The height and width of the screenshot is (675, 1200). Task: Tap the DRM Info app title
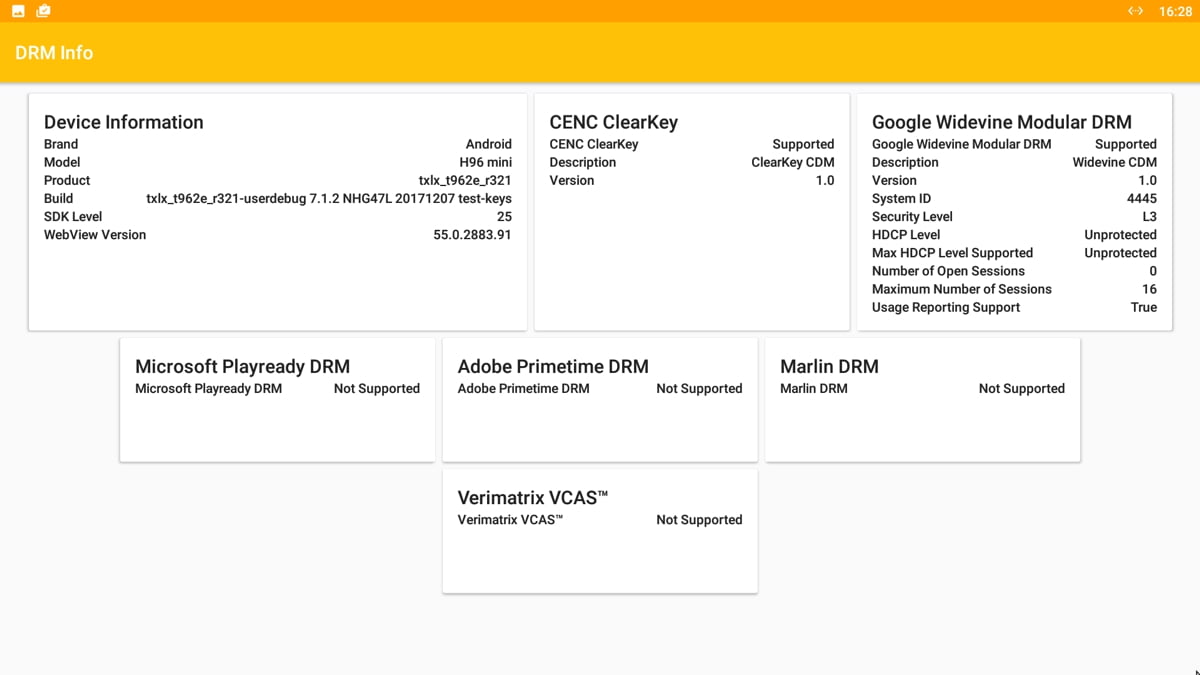(x=54, y=53)
